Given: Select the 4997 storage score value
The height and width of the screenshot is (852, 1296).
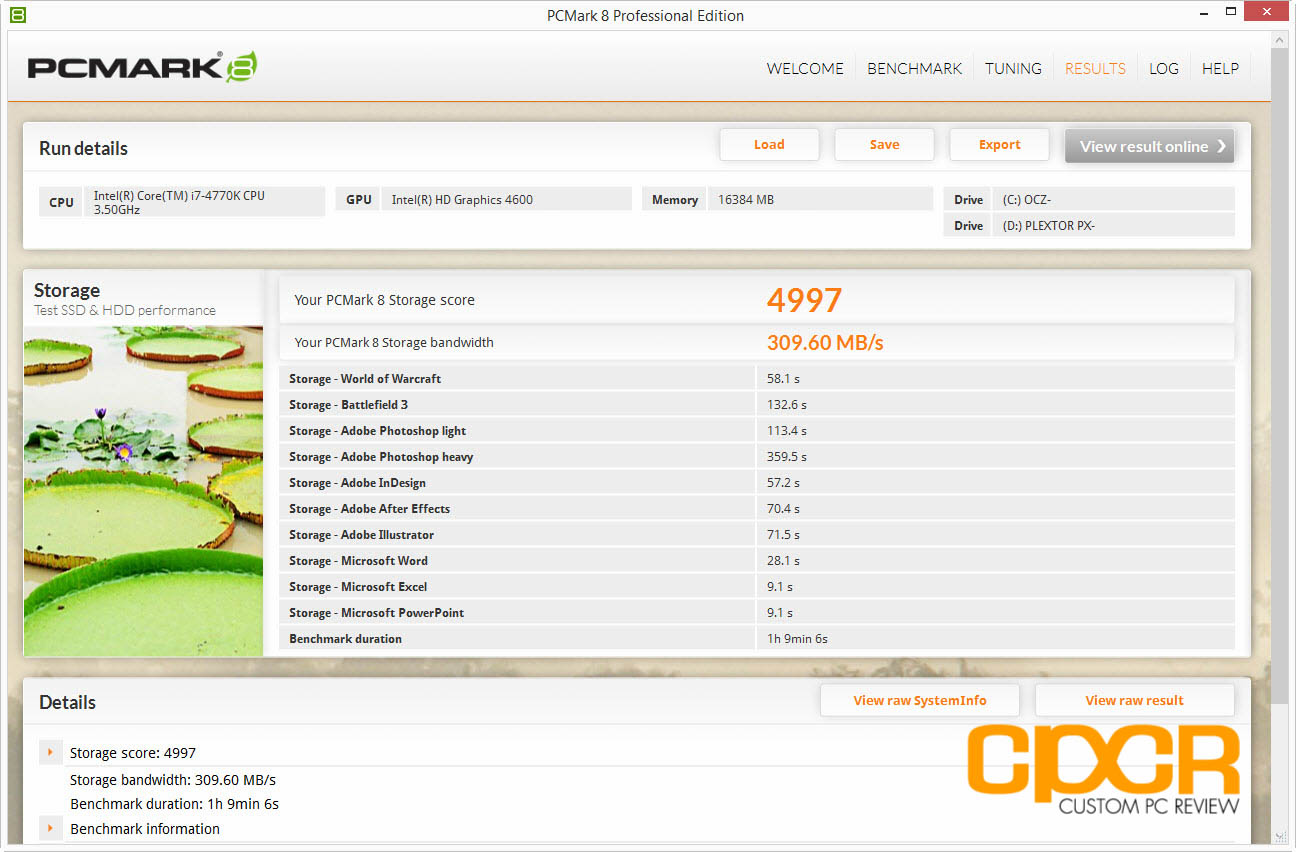Looking at the screenshot, I should (x=804, y=300).
